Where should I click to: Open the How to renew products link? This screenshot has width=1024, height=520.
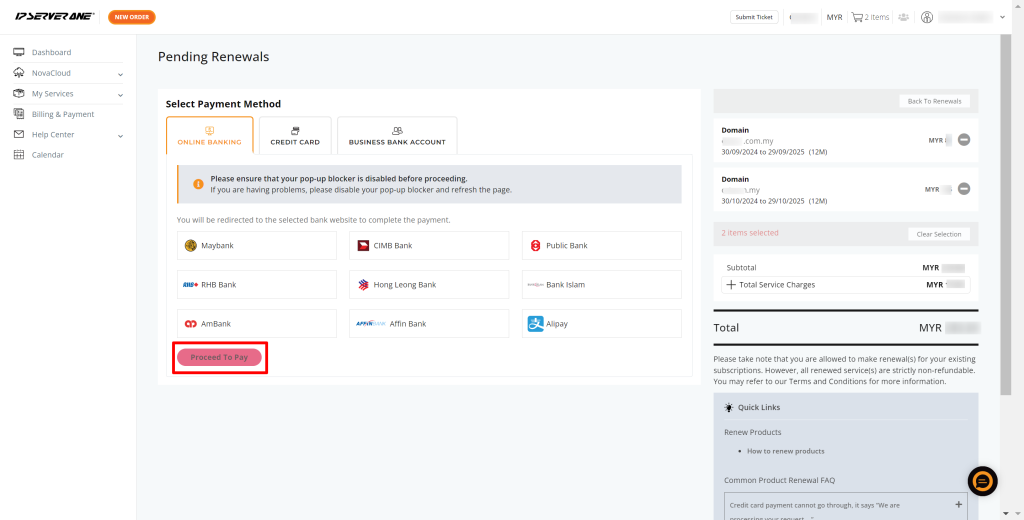[786, 451]
